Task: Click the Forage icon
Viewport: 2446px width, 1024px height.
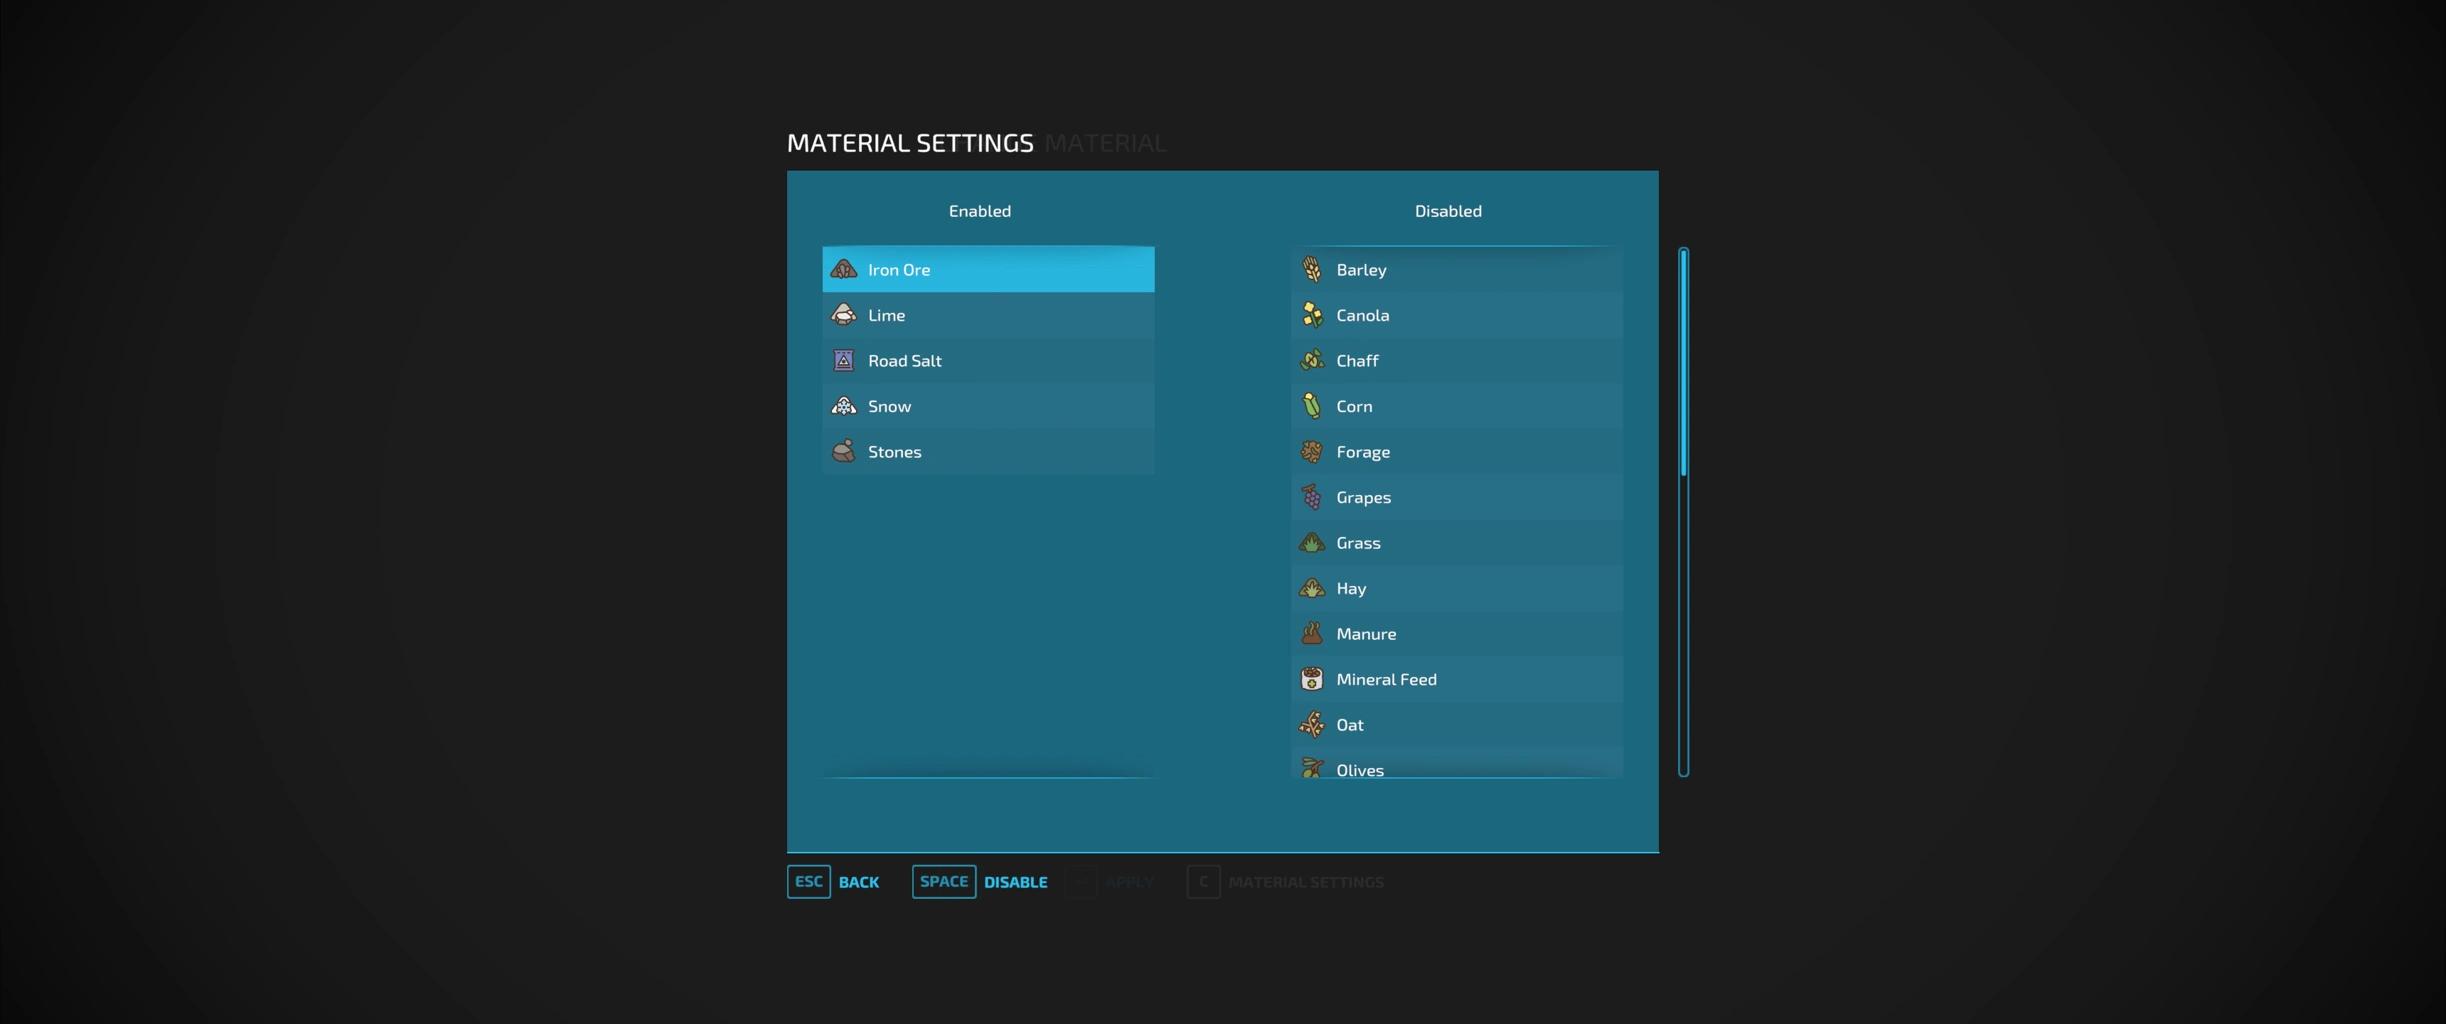Action: [1312, 451]
